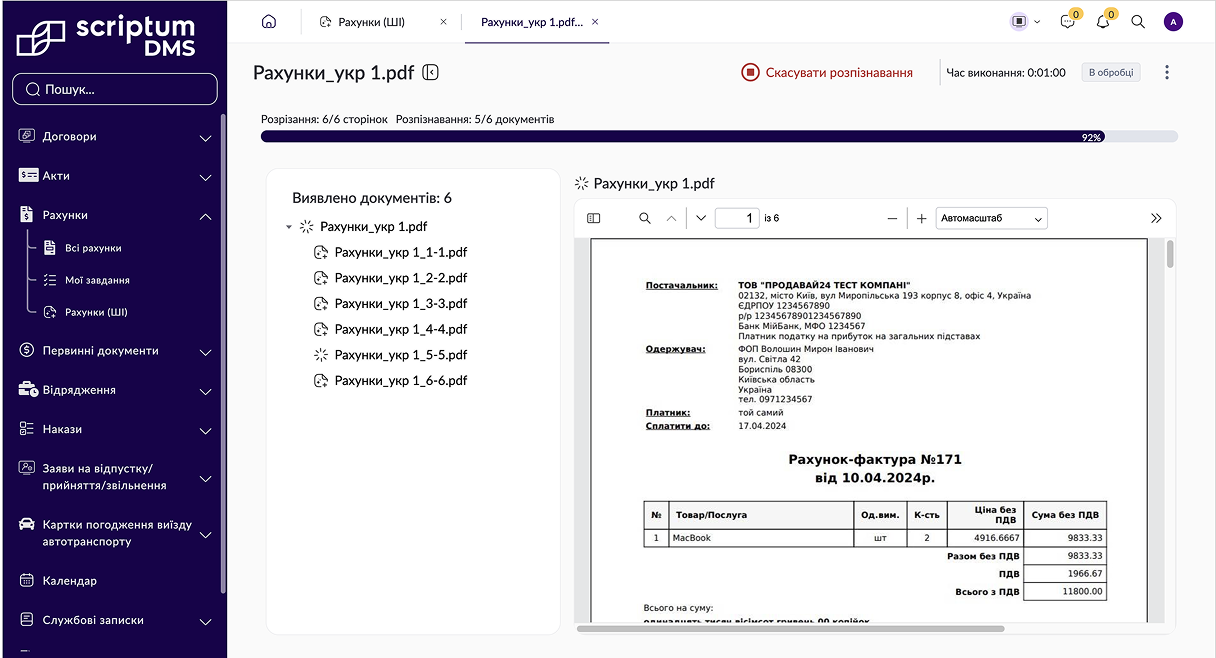This screenshot has width=1216, height=658.
Task: Zoom in with the plus icon
Action: 921,218
